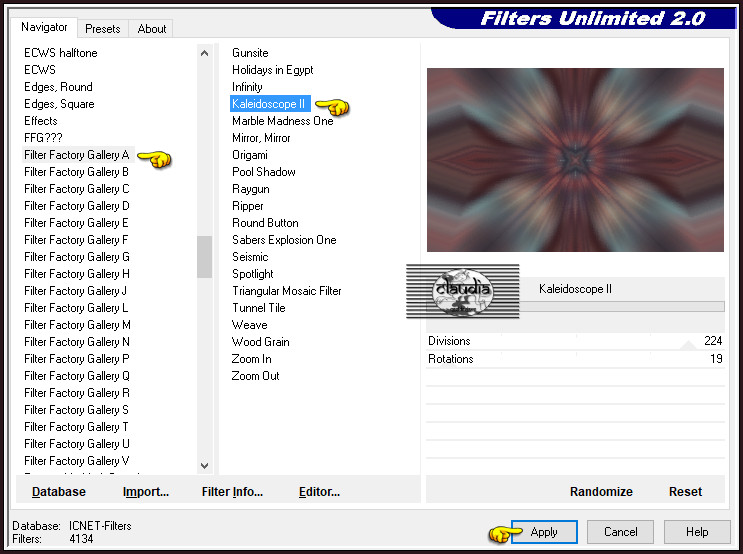Select Filter Factory Gallery N
743x554 pixels.
click(x=77, y=342)
